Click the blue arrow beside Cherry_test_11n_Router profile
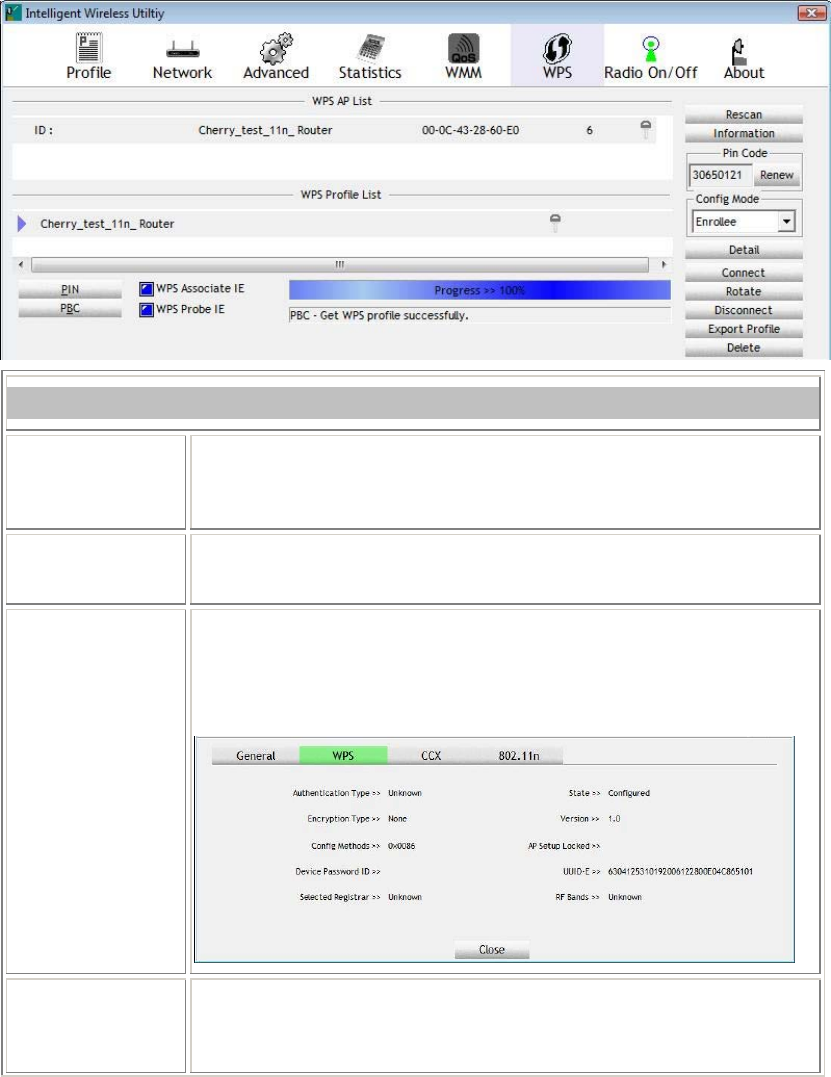The width and height of the screenshot is (831, 1077). click(21, 223)
